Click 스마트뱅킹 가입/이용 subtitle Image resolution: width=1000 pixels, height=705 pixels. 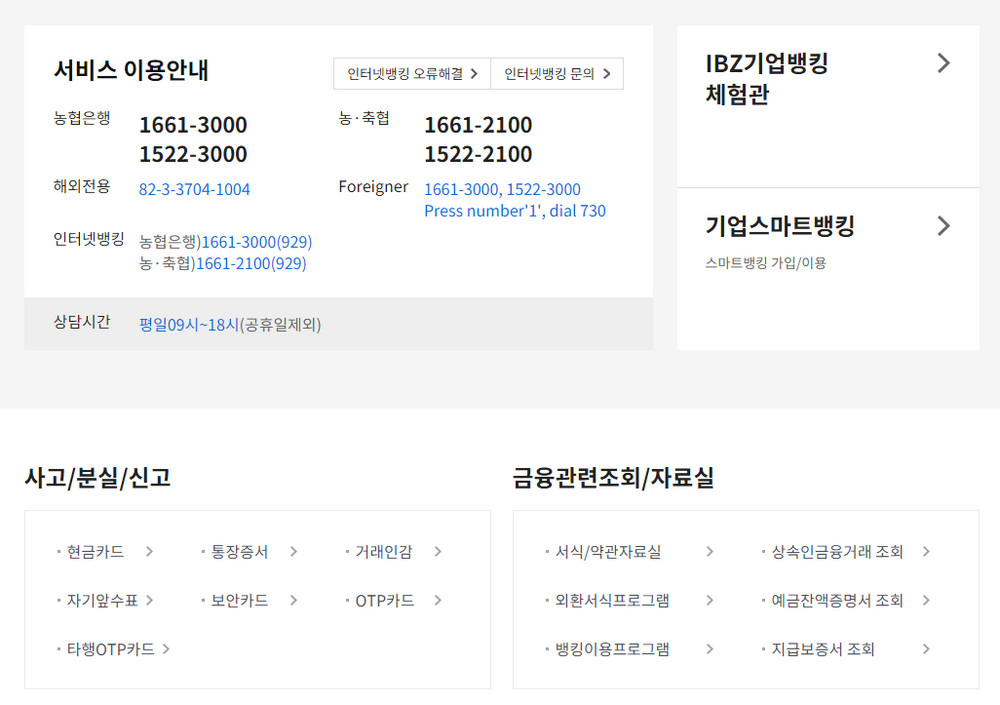pyautogui.click(x=765, y=263)
